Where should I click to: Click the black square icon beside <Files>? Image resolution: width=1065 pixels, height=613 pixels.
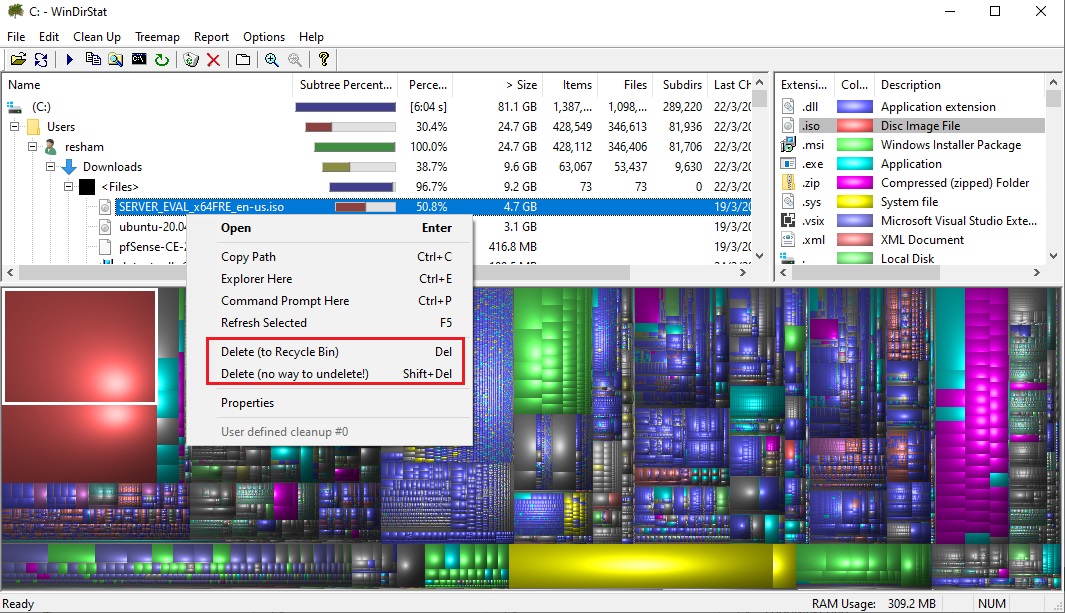tap(87, 187)
